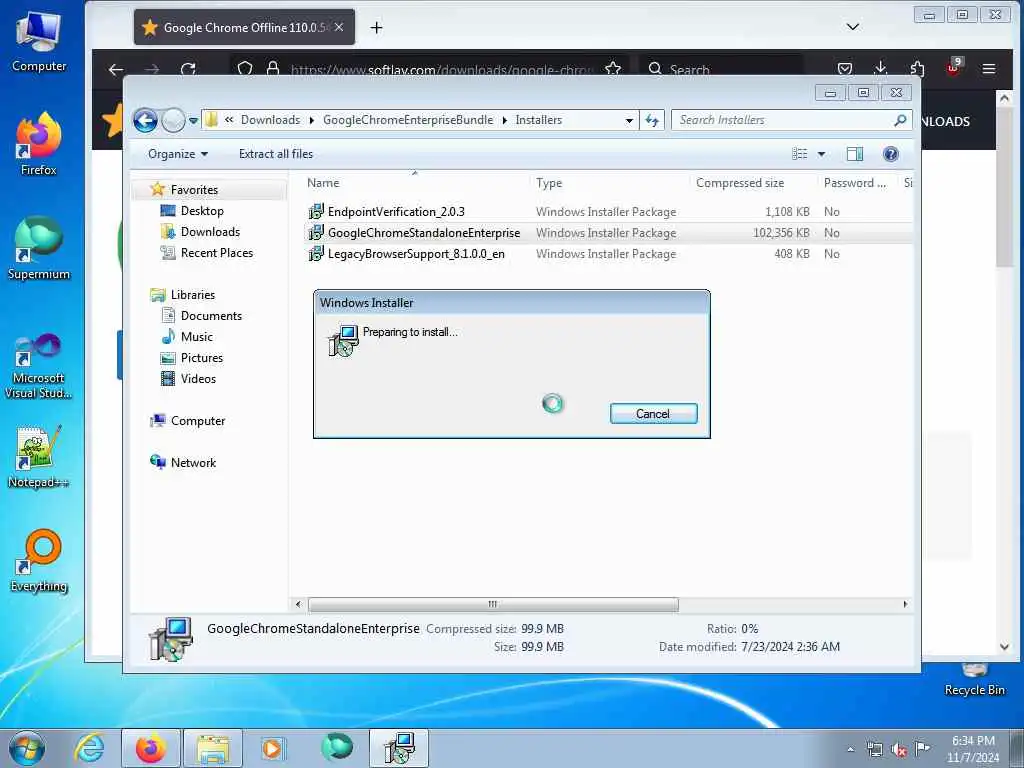The width and height of the screenshot is (1024, 768).
Task: Select Favorites in the navigation pane
Action: [x=194, y=189]
